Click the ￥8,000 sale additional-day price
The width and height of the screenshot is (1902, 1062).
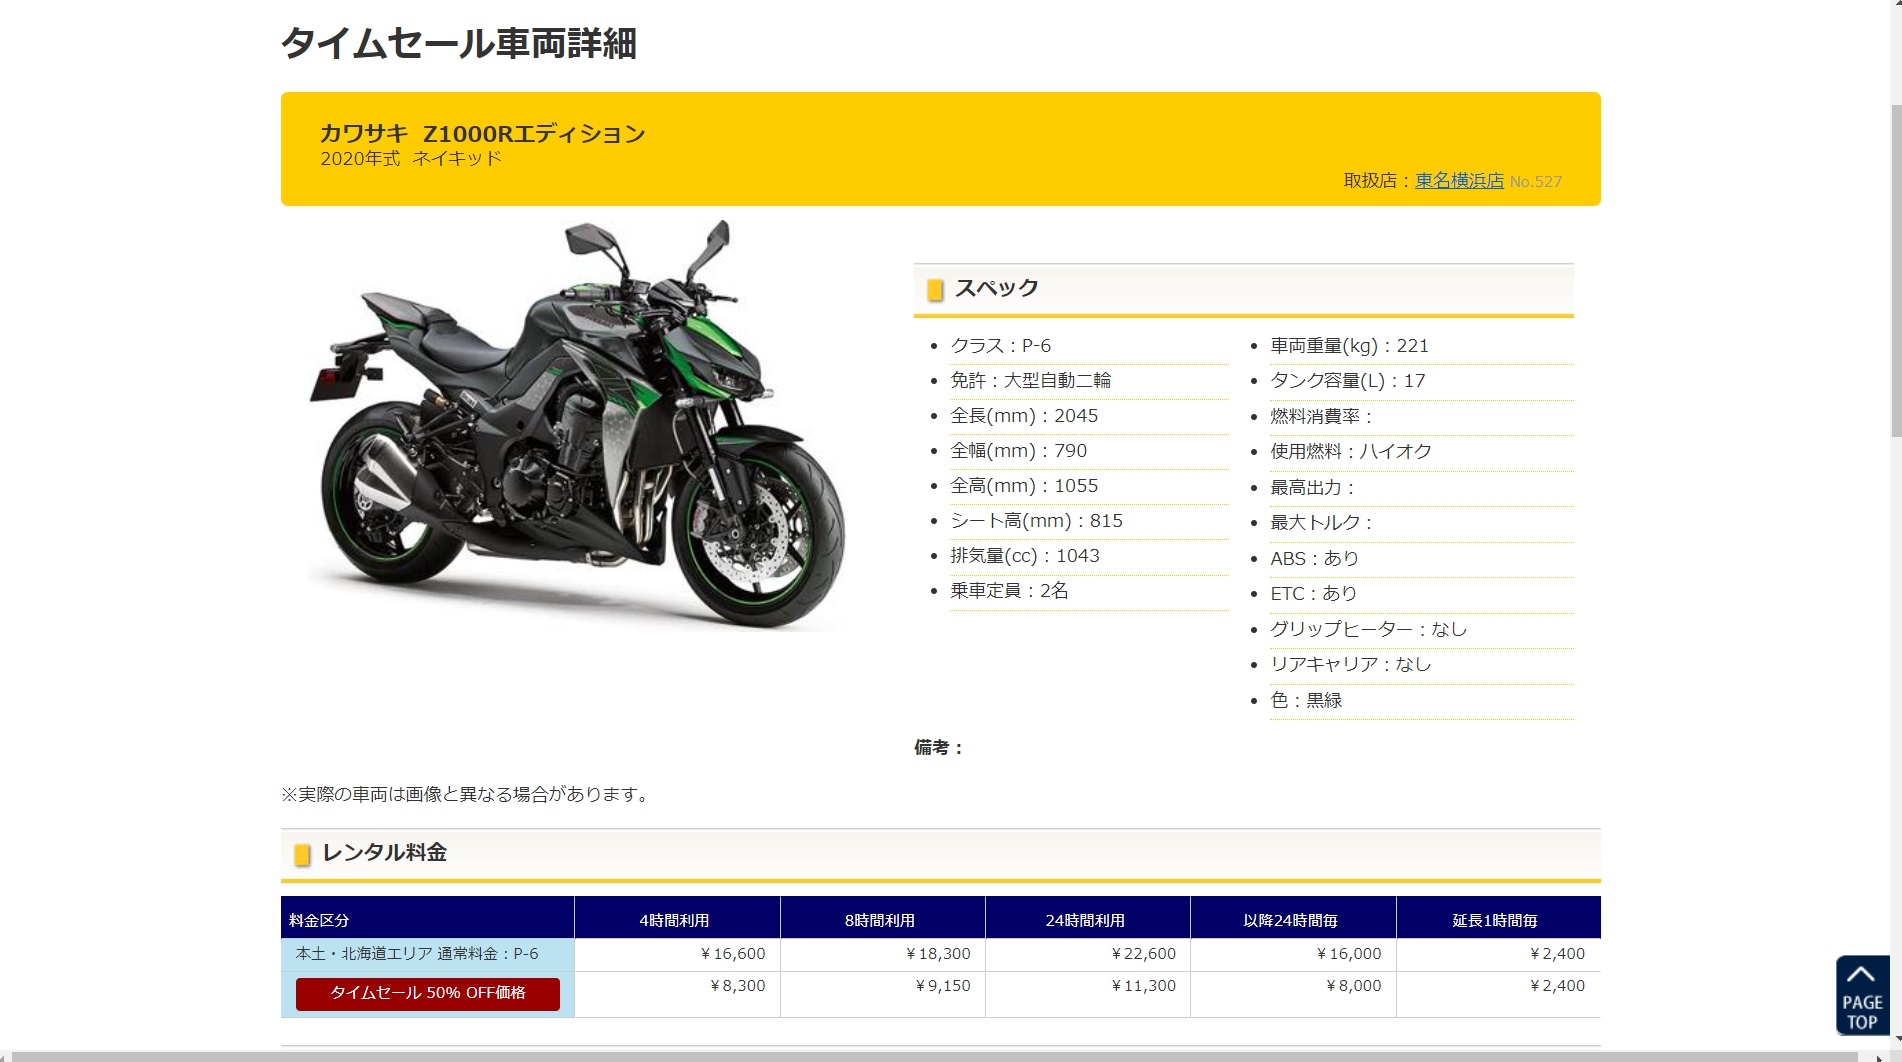(x=1353, y=986)
